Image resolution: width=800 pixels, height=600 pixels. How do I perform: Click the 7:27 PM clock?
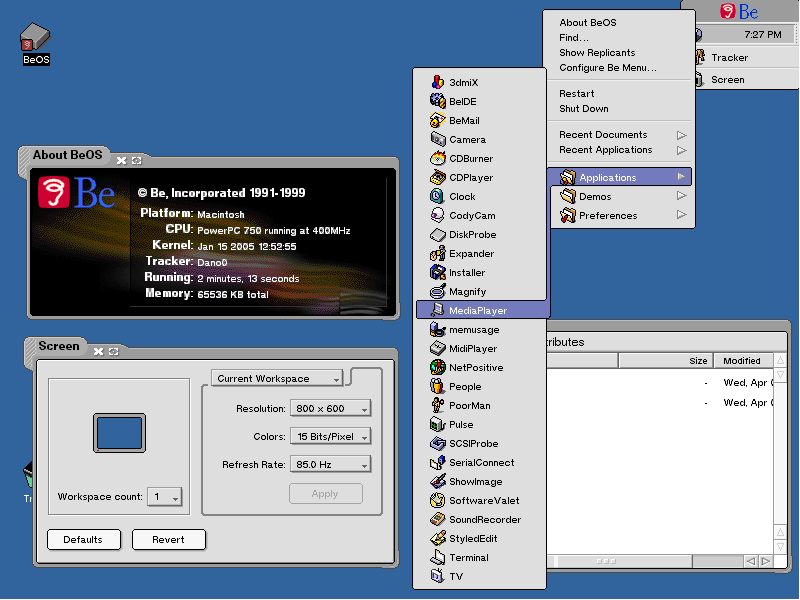click(x=762, y=35)
